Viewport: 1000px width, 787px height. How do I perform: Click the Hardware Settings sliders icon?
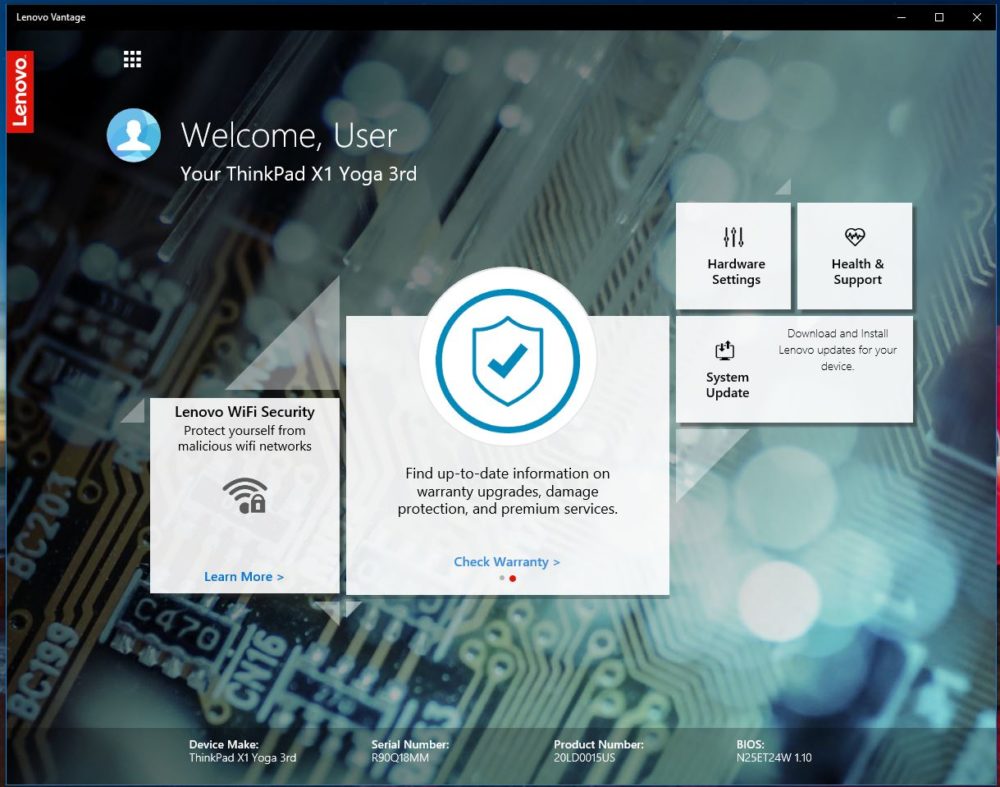pos(733,237)
